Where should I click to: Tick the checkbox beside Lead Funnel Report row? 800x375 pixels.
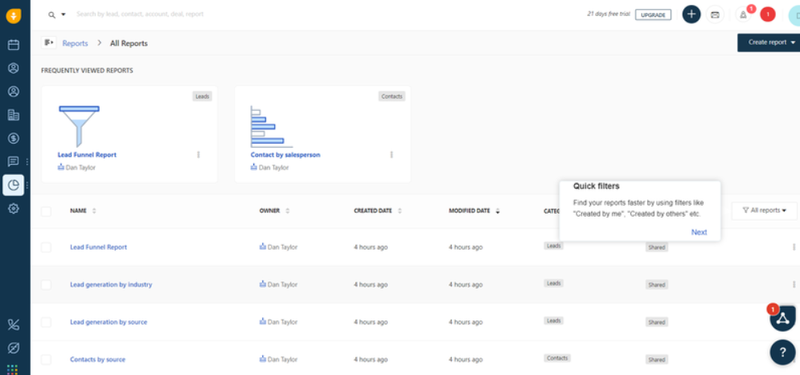46,247
